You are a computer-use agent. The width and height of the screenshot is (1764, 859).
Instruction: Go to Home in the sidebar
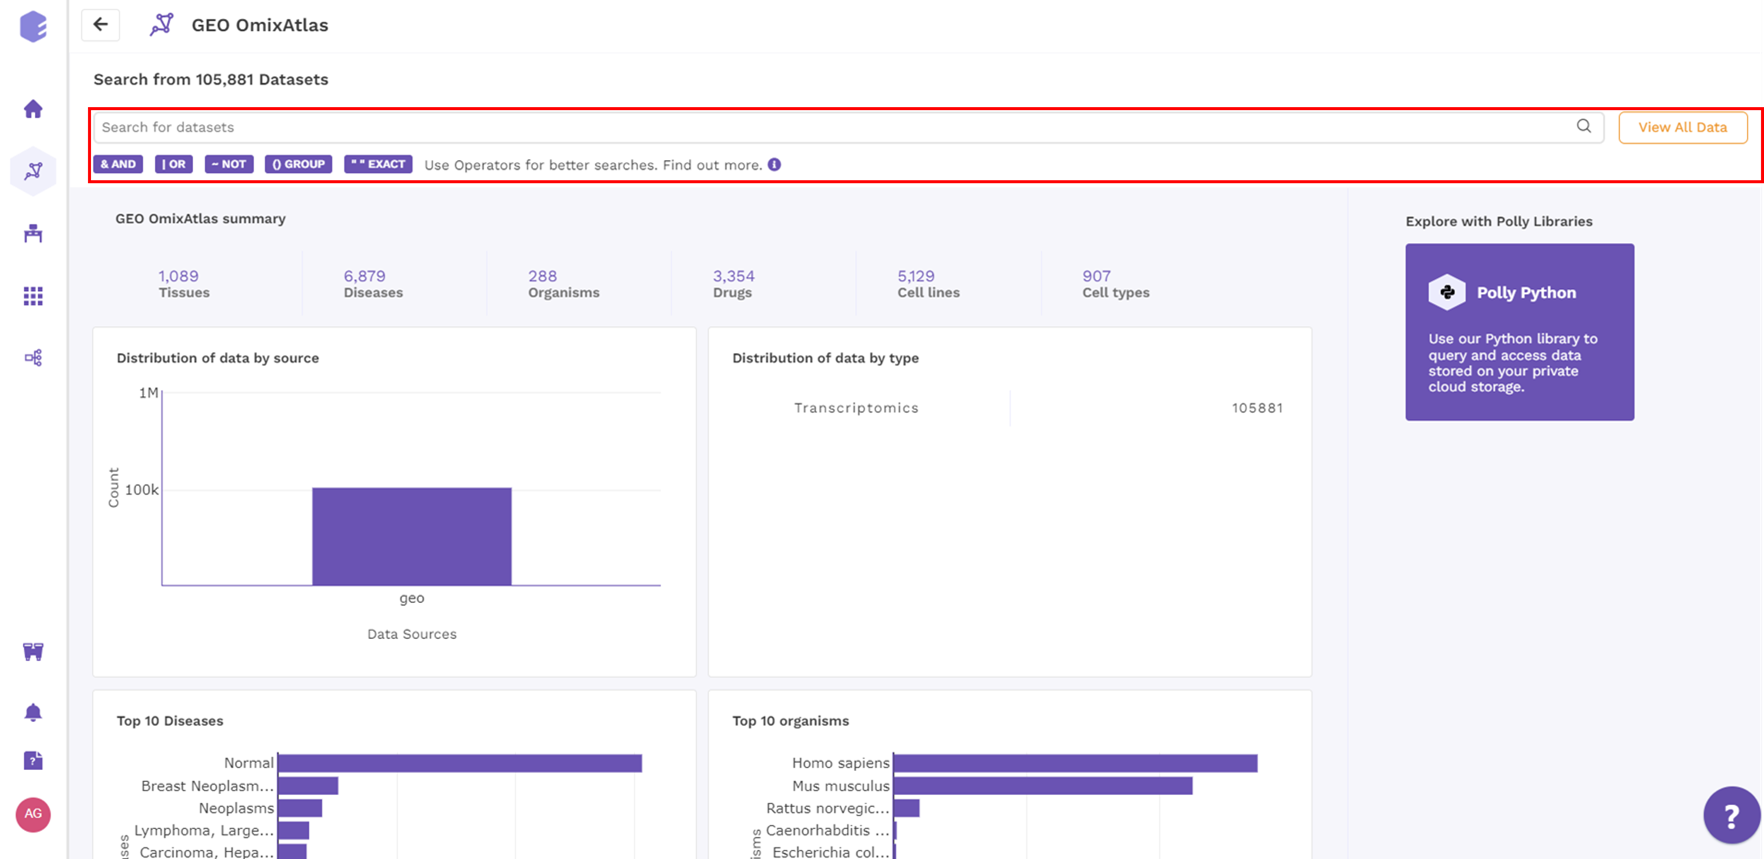(x=33, y=109)
